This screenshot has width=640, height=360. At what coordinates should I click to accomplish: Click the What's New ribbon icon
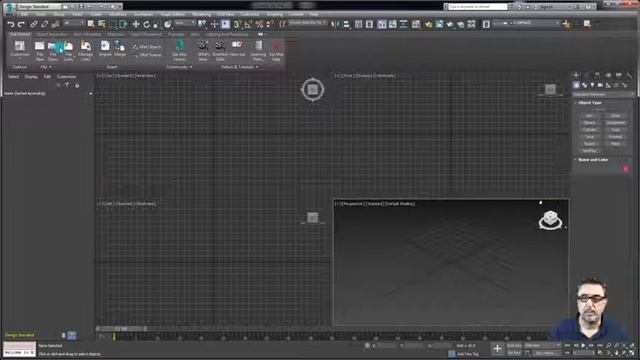pos(203,51)
